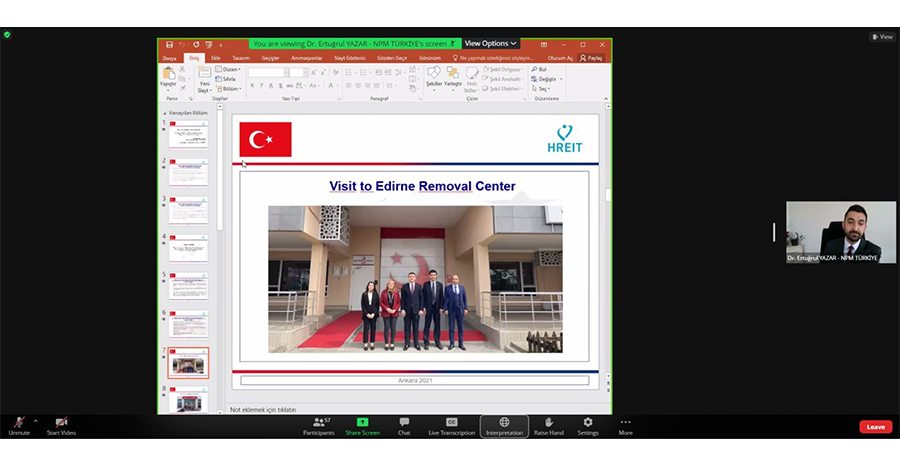The width and height of the screenshot is (900, 450).
Task: Open the Interpretation language menu
Action: pyautogui.click(x=504, y=426)
